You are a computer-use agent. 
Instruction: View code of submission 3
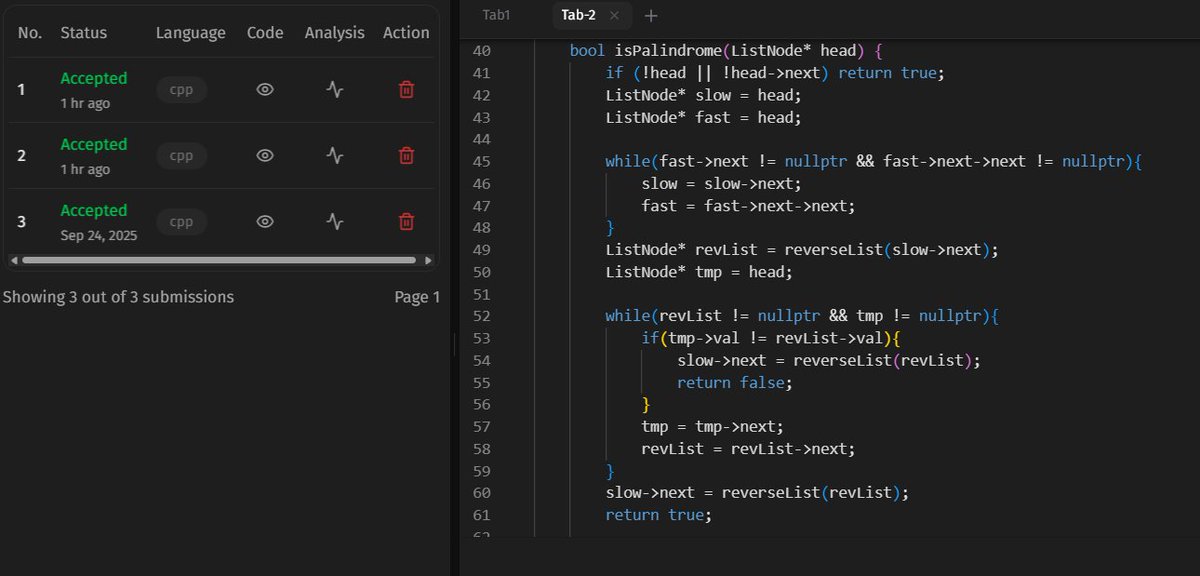coord(265,221)
